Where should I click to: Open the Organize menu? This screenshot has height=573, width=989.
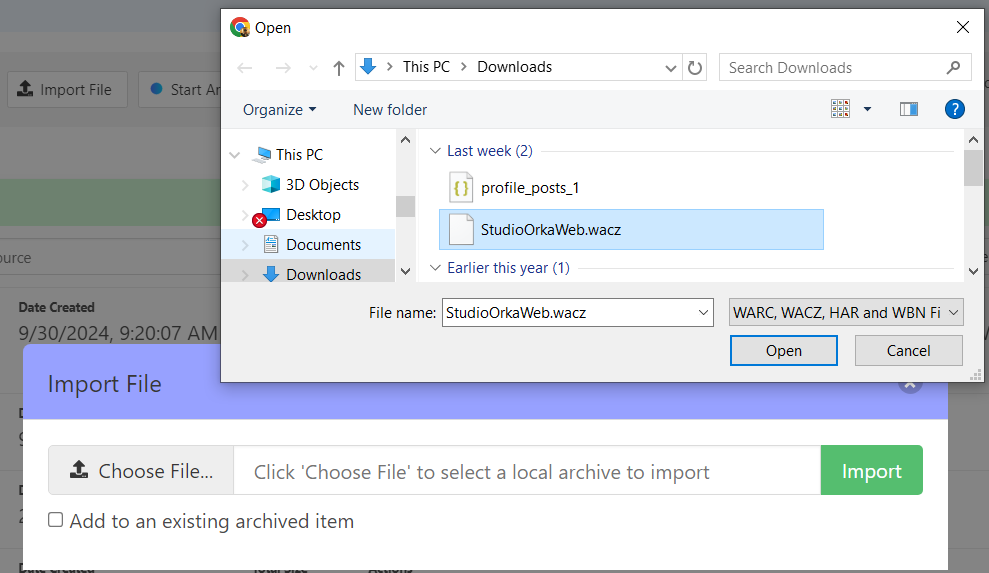(279, 110)
